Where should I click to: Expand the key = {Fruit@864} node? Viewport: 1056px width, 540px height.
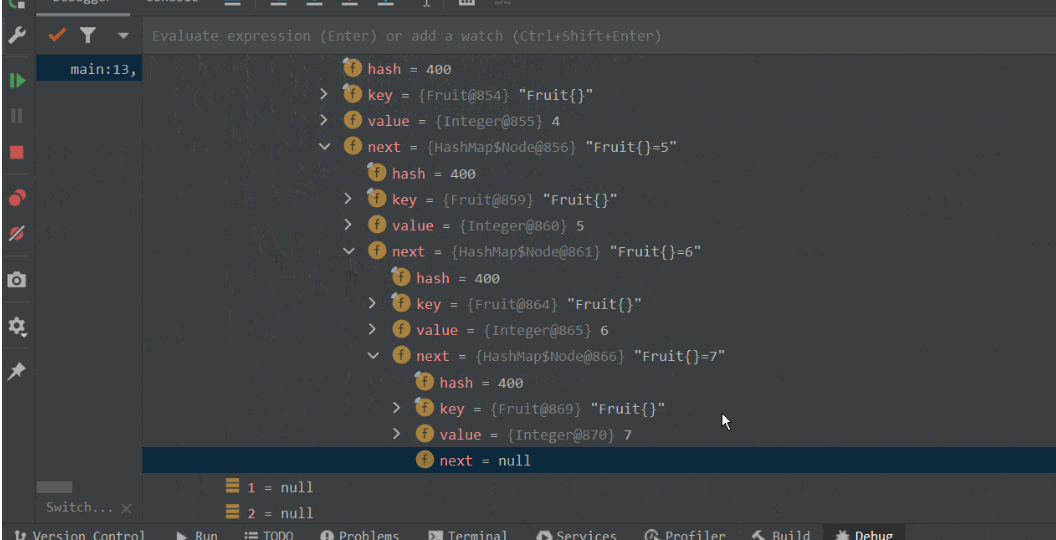coord(372,304)
